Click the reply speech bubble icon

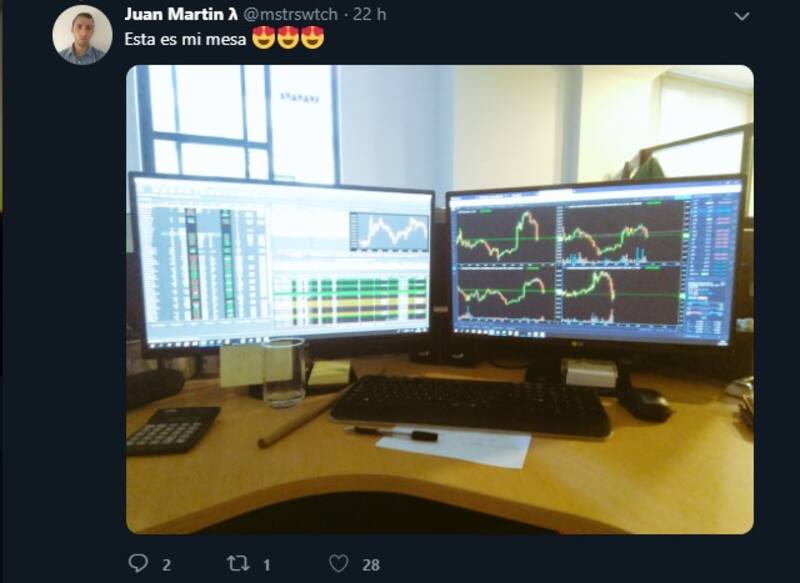click(138, 564)
